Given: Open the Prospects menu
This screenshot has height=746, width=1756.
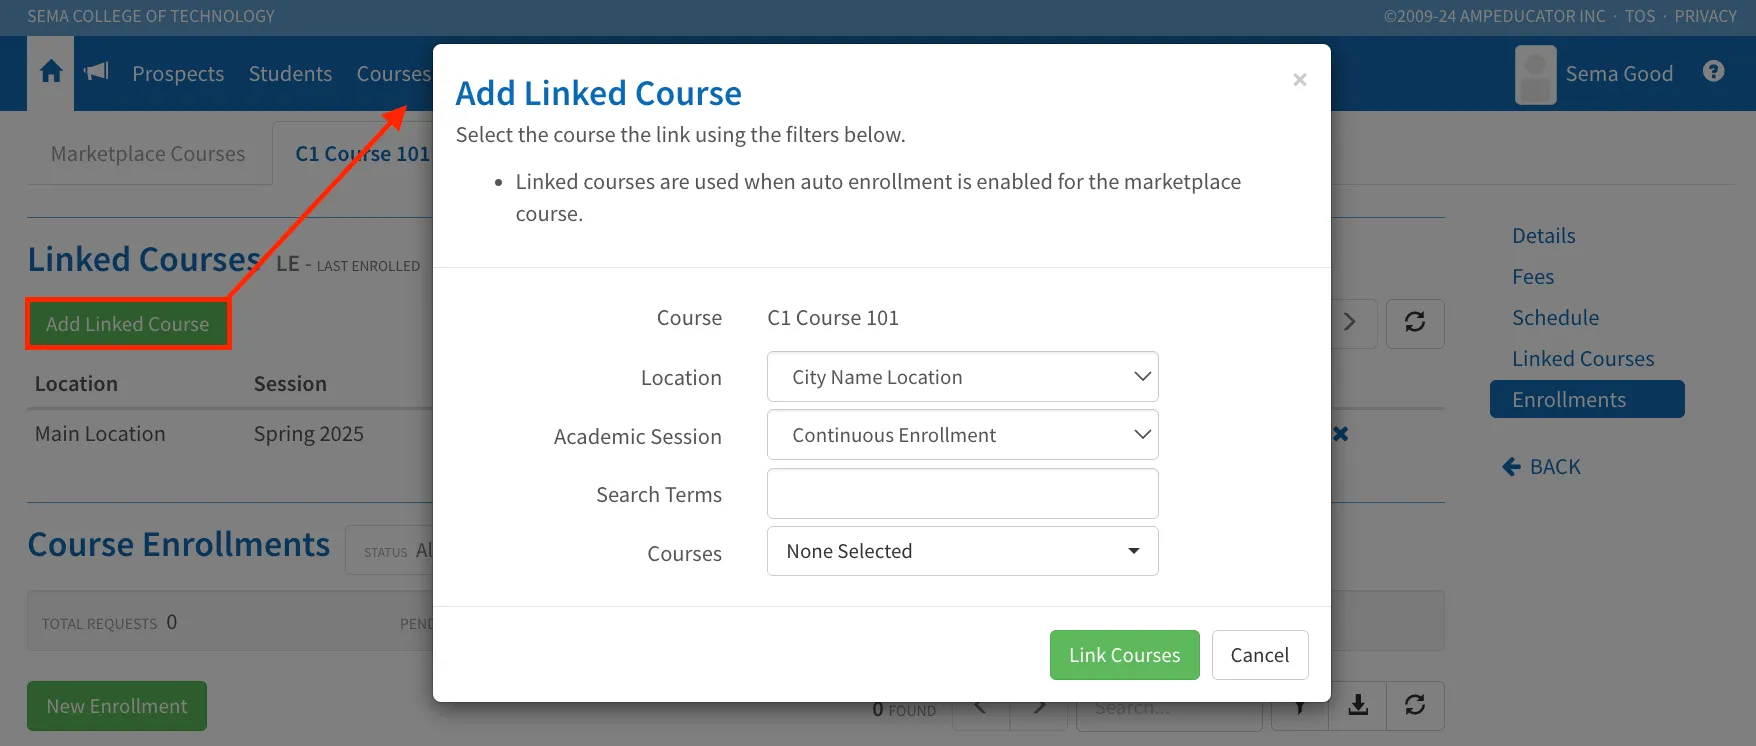Looking at the screenshot, I should [x=178, y=74].
